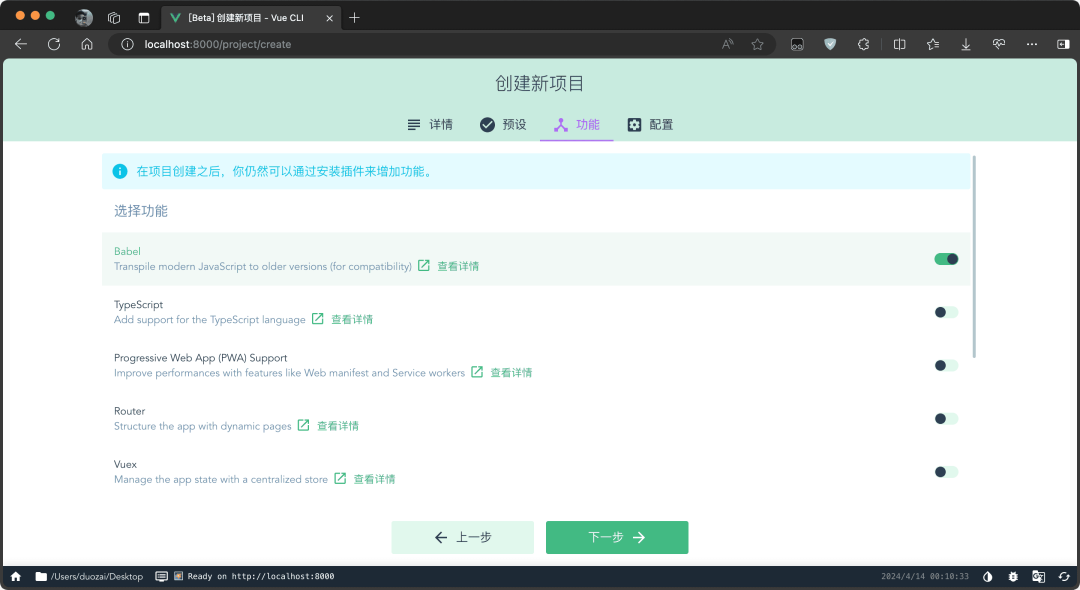Close the Vue CLI tab

click(x=329, y=18)
